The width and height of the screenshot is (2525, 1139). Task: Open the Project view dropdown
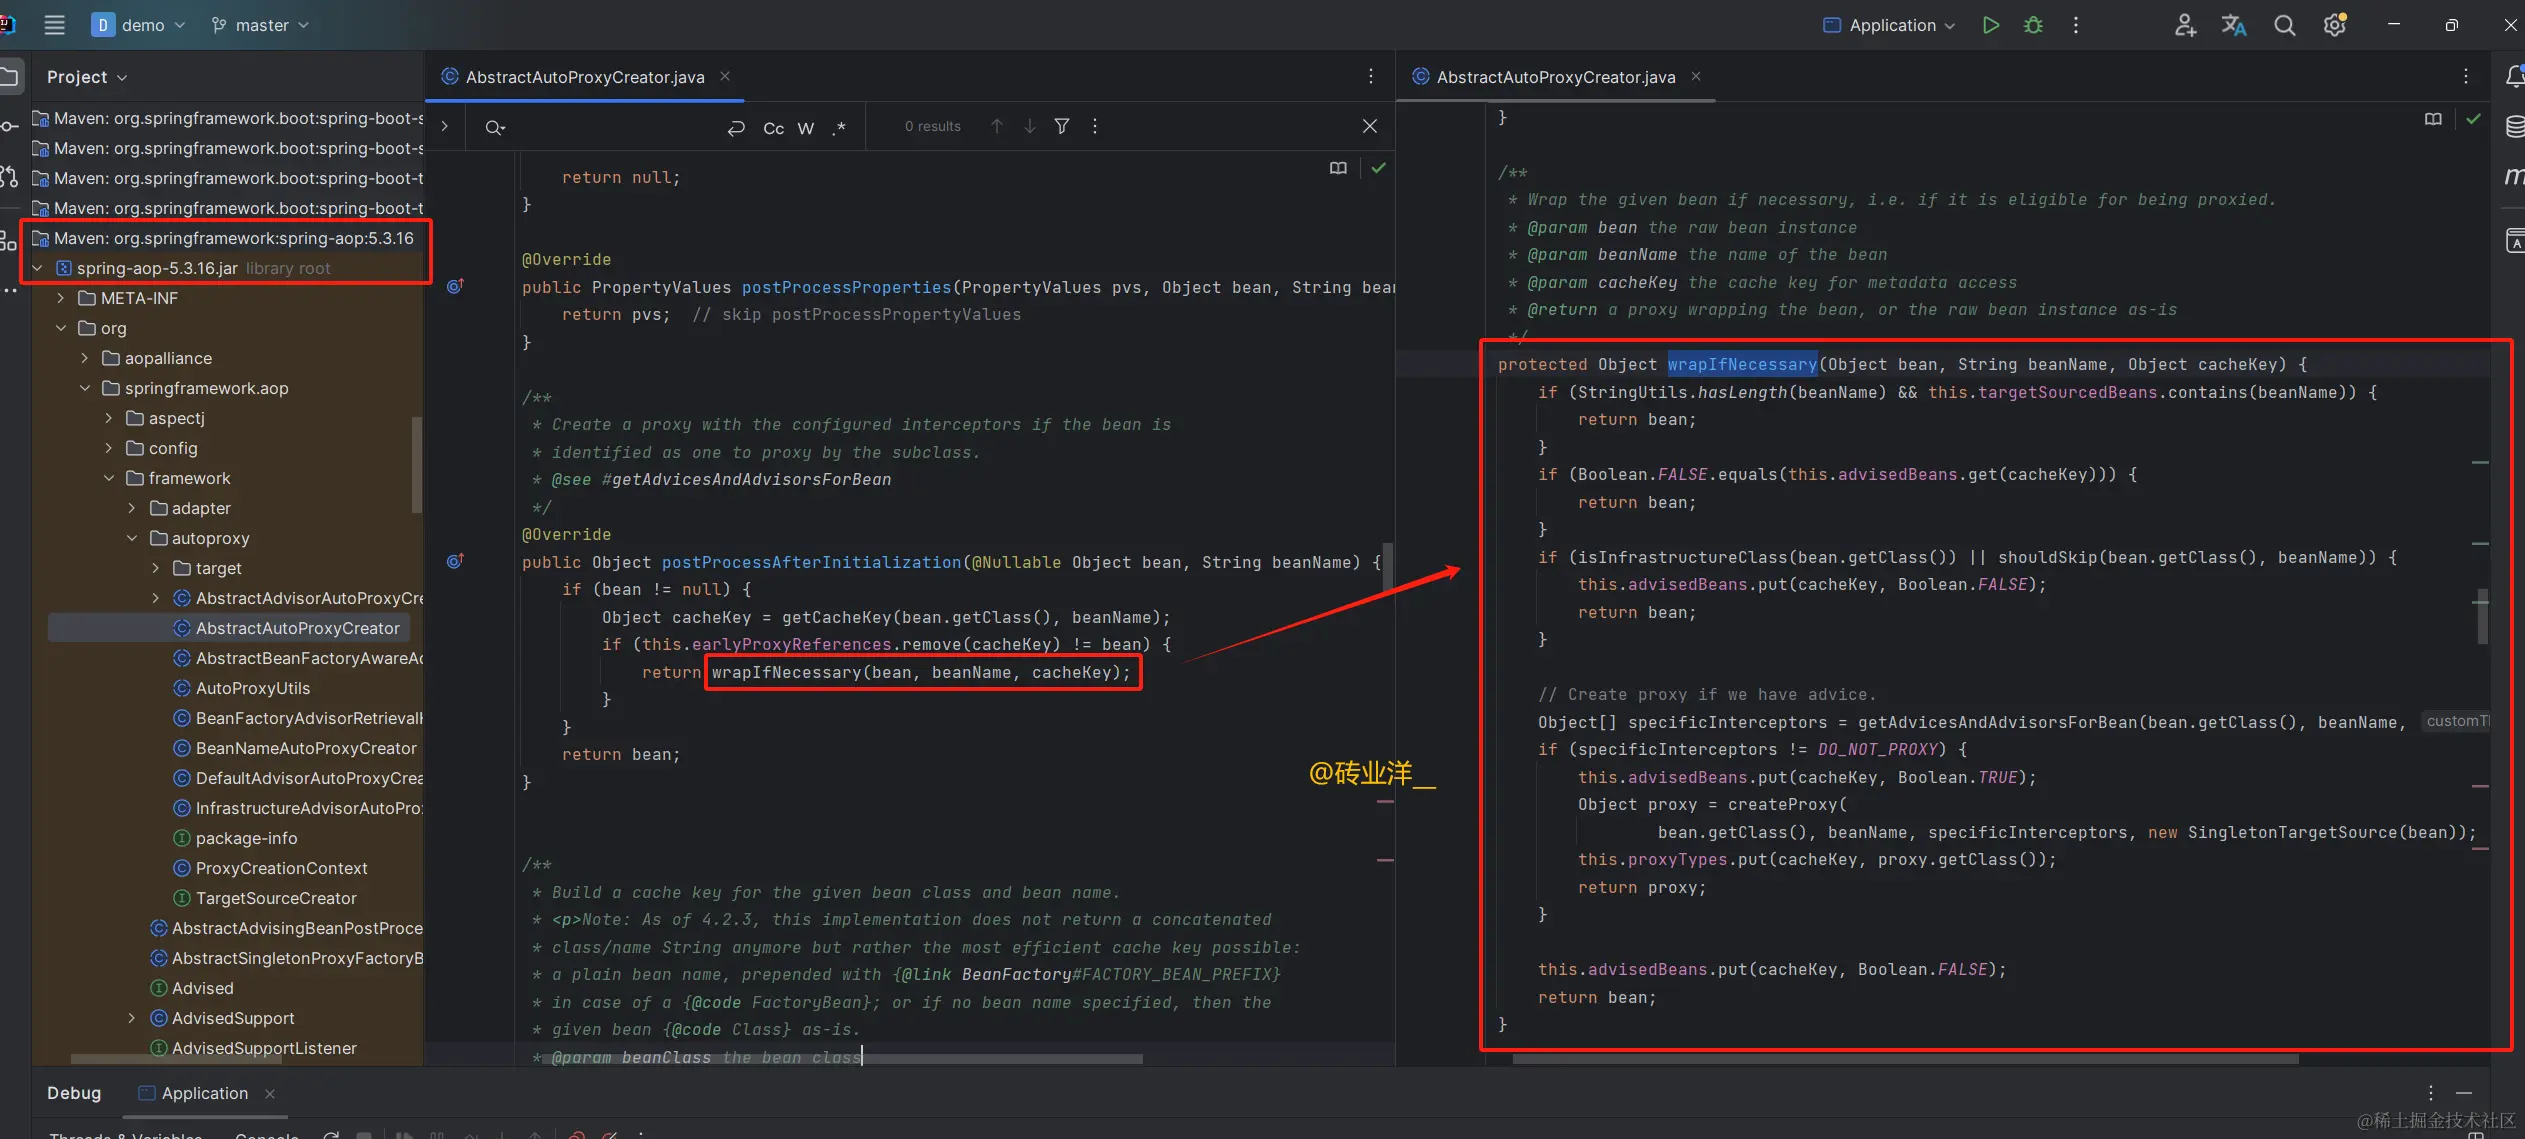point(87,77)
